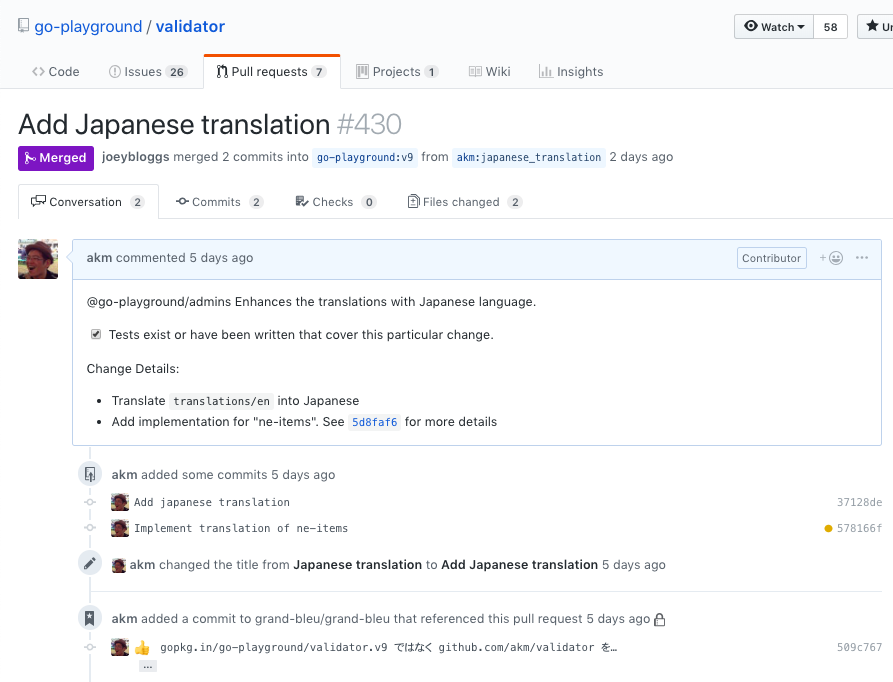Click the eye icon on Watch button
Image resolution: width=893 pixels, height=682 pixels.
click(751, 26)
